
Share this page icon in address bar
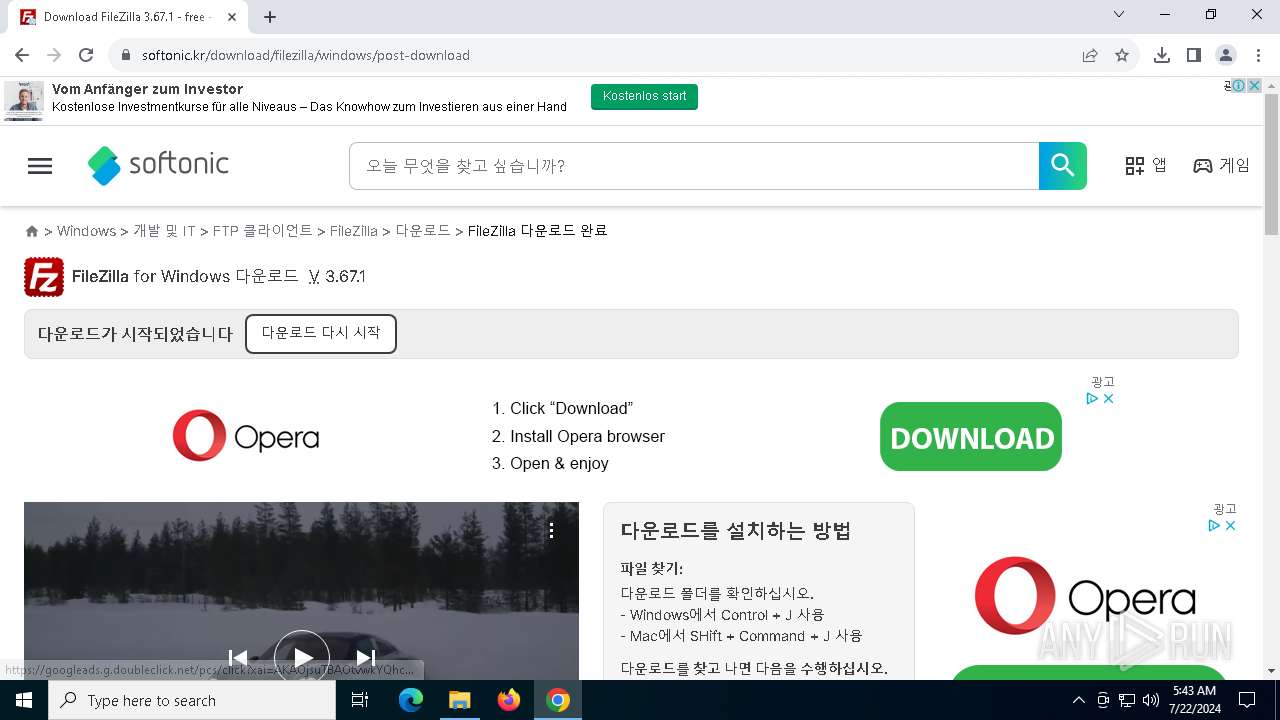tap(1090, 55)
